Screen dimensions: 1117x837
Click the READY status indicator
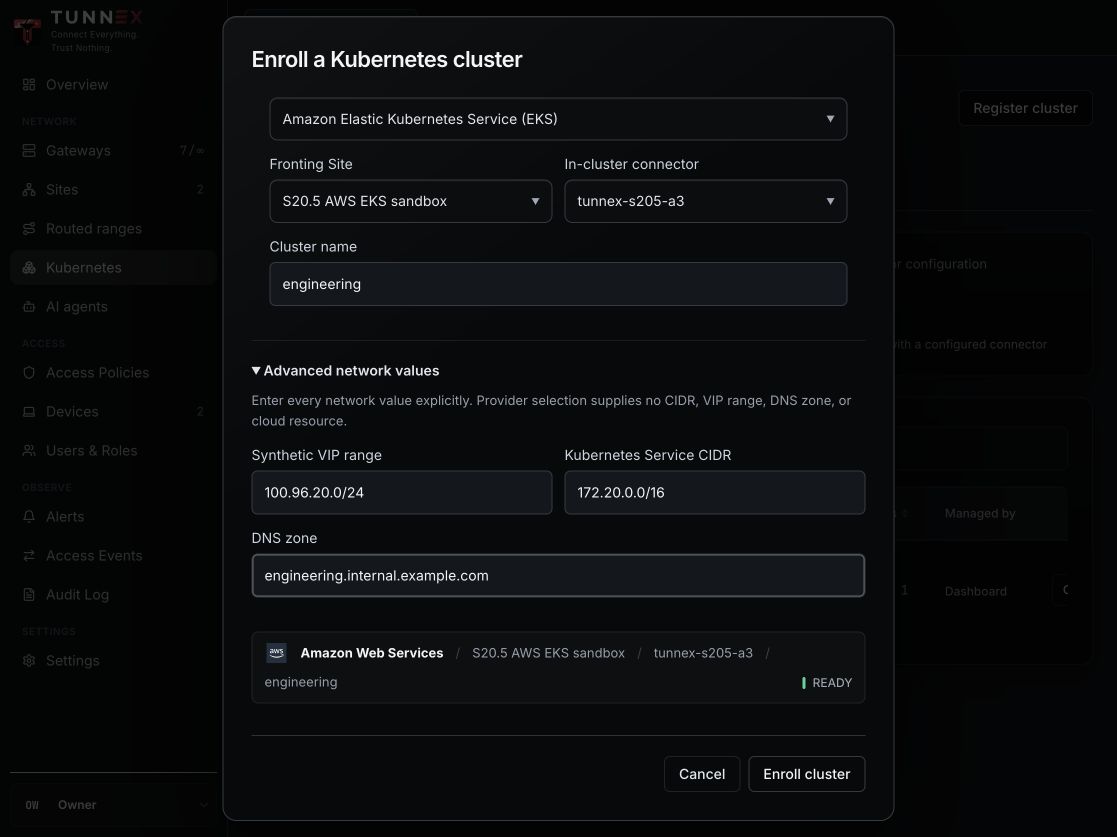click(827, 682)
